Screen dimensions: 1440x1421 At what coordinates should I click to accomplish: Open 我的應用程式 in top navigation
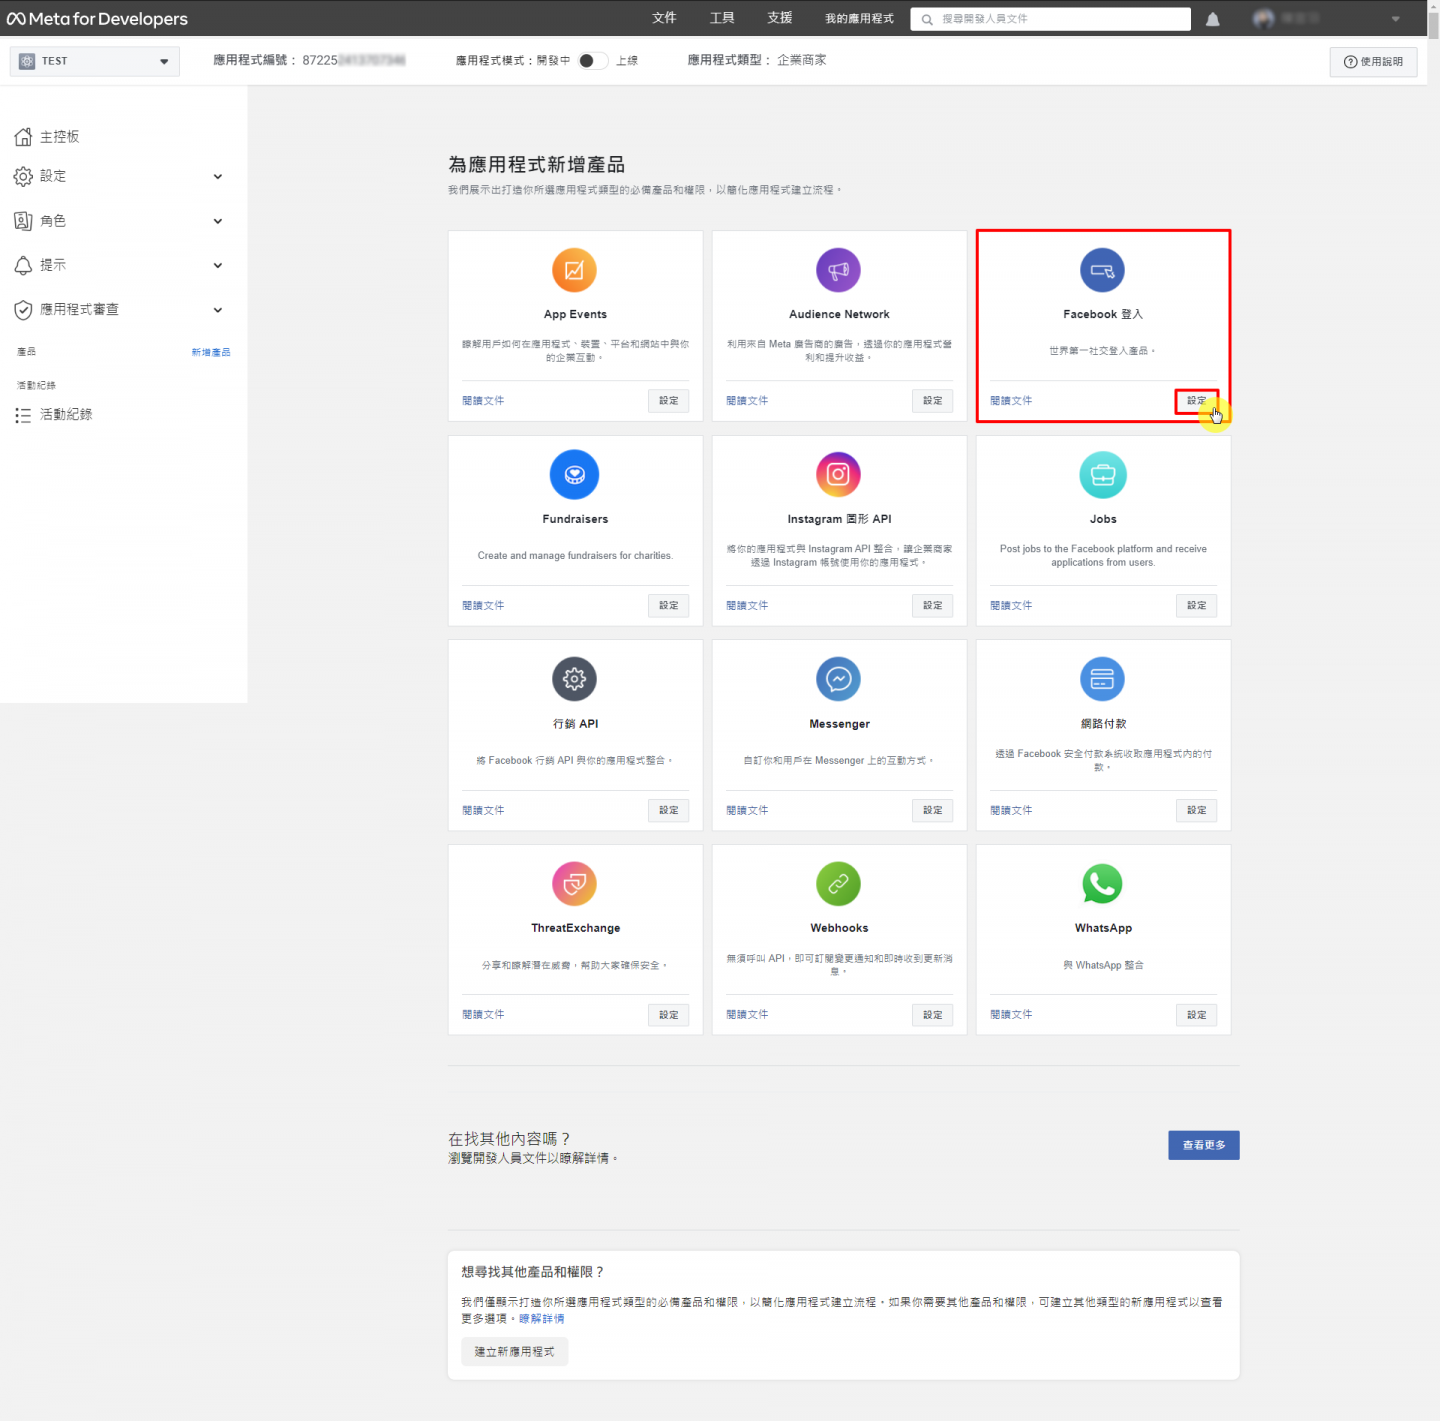tap(859, 18)
